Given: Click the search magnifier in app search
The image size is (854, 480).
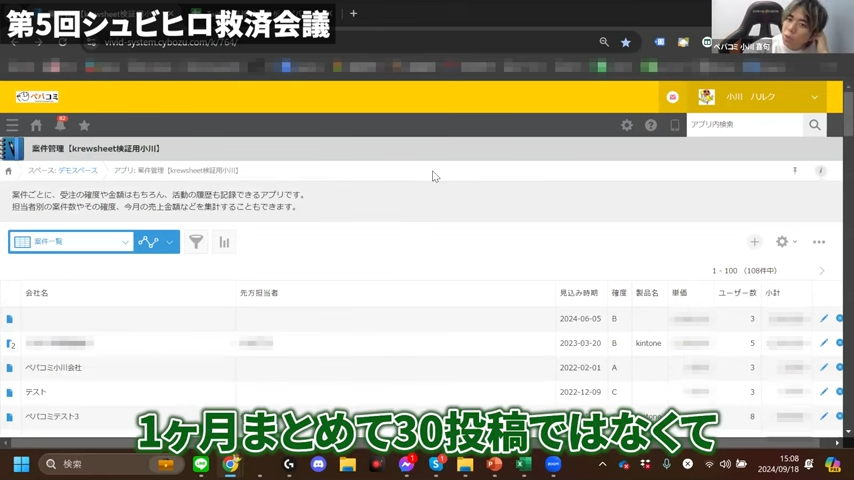Looking at the screenshot, I should point(815,125).
